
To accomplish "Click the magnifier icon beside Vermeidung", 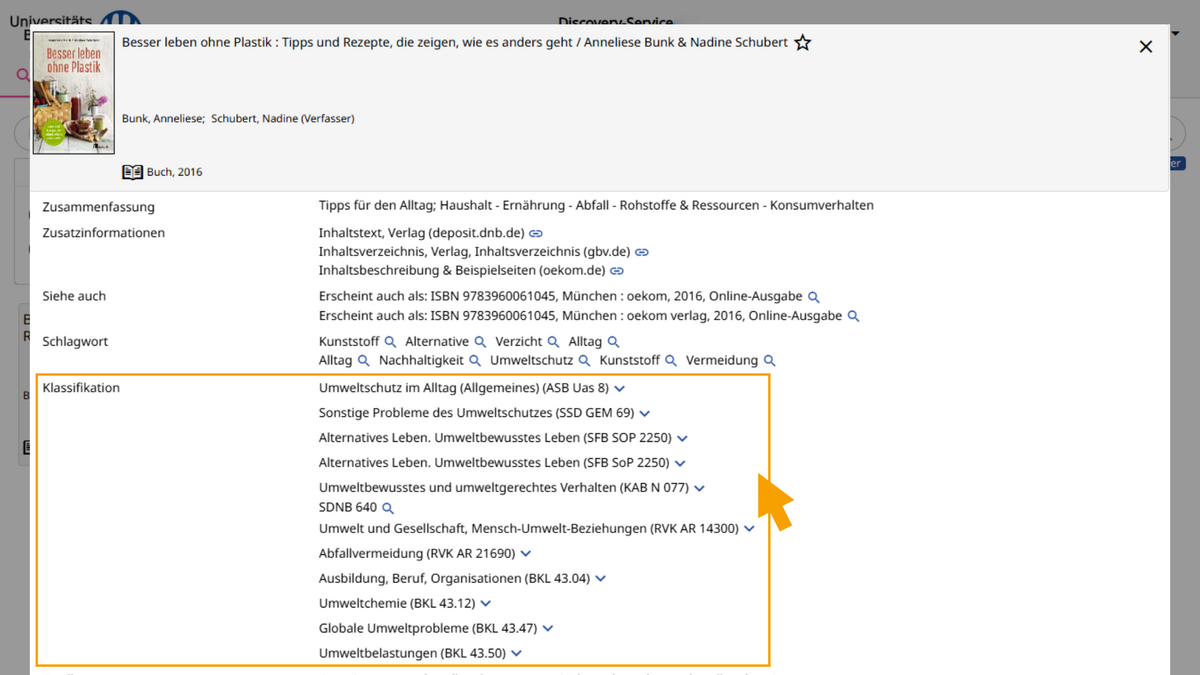I will coord(769,360).
